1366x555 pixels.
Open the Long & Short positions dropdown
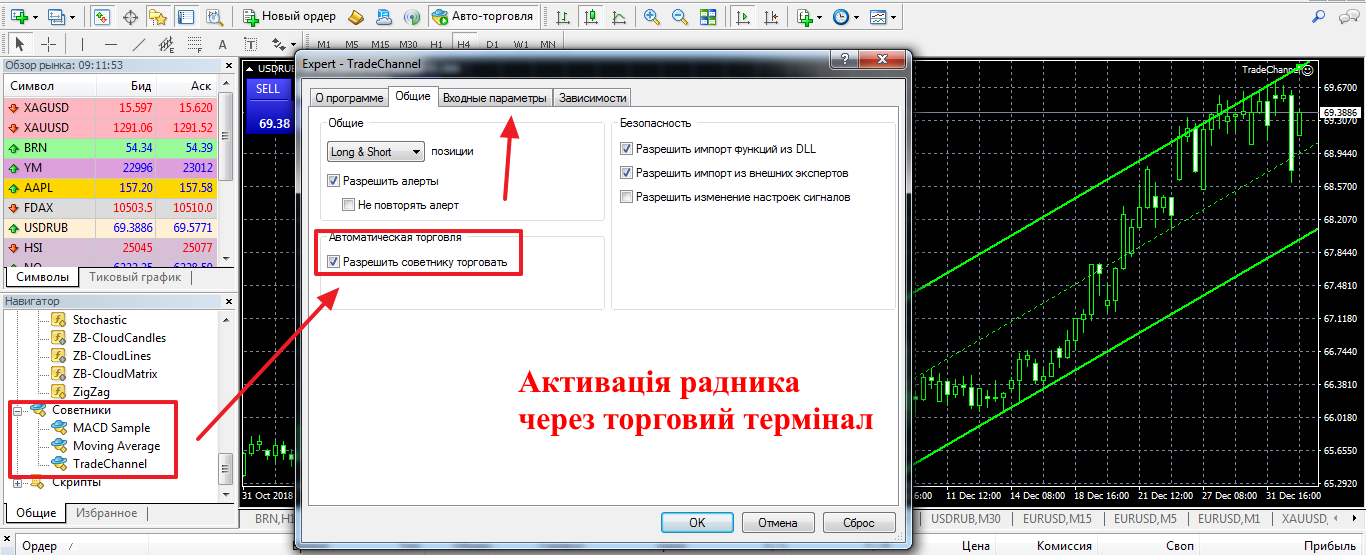[376, 152]
